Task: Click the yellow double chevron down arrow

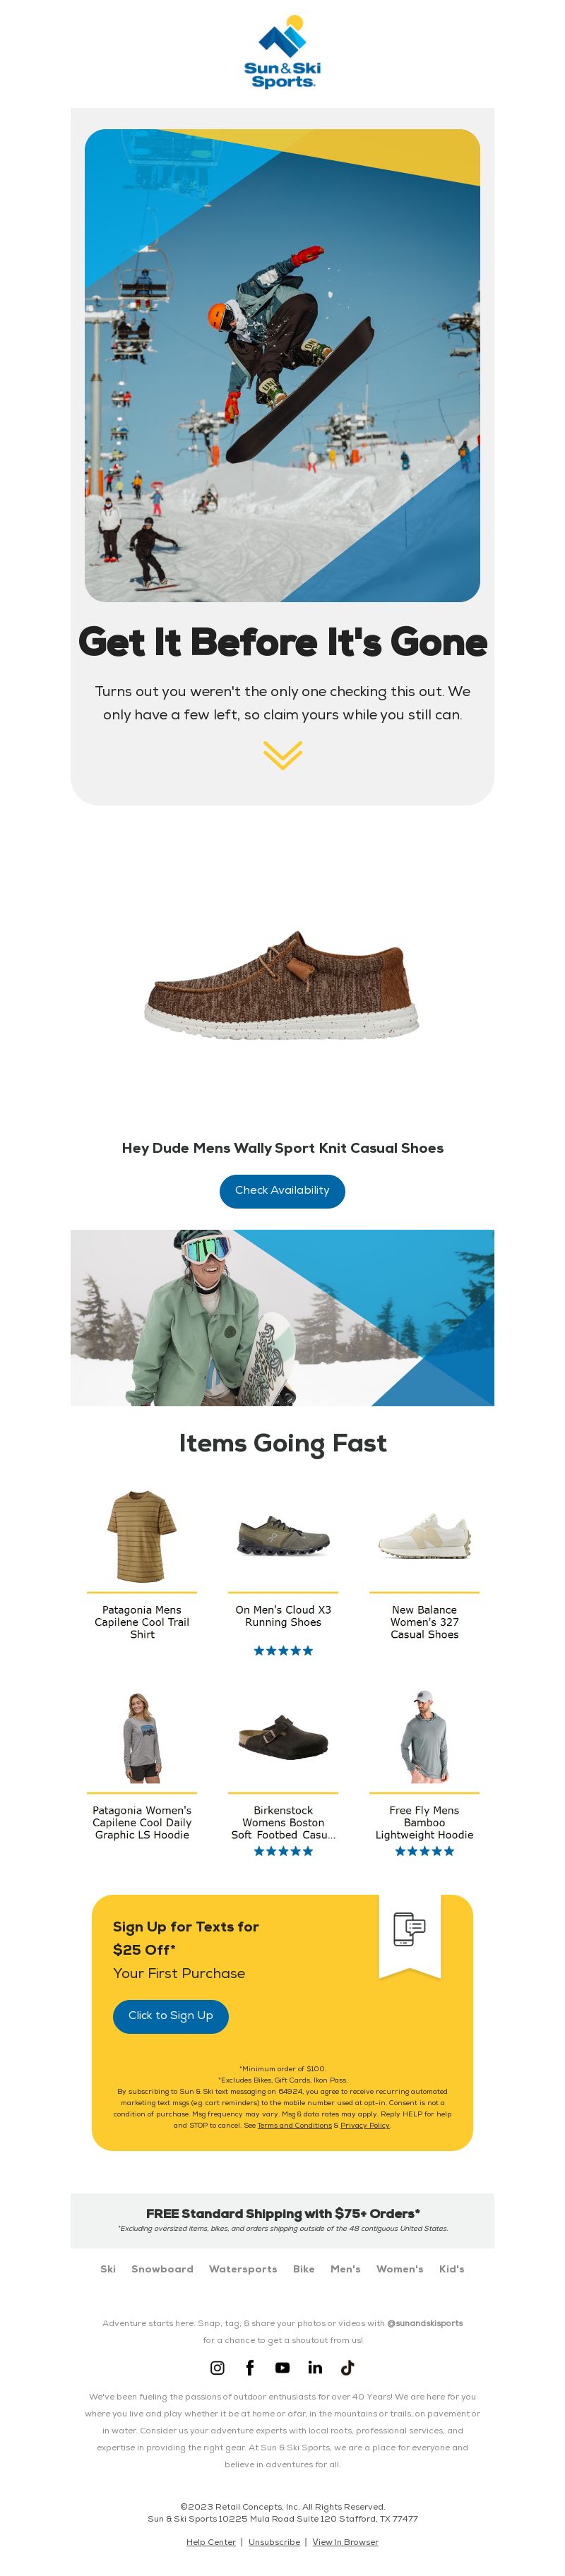Action: 282,755
